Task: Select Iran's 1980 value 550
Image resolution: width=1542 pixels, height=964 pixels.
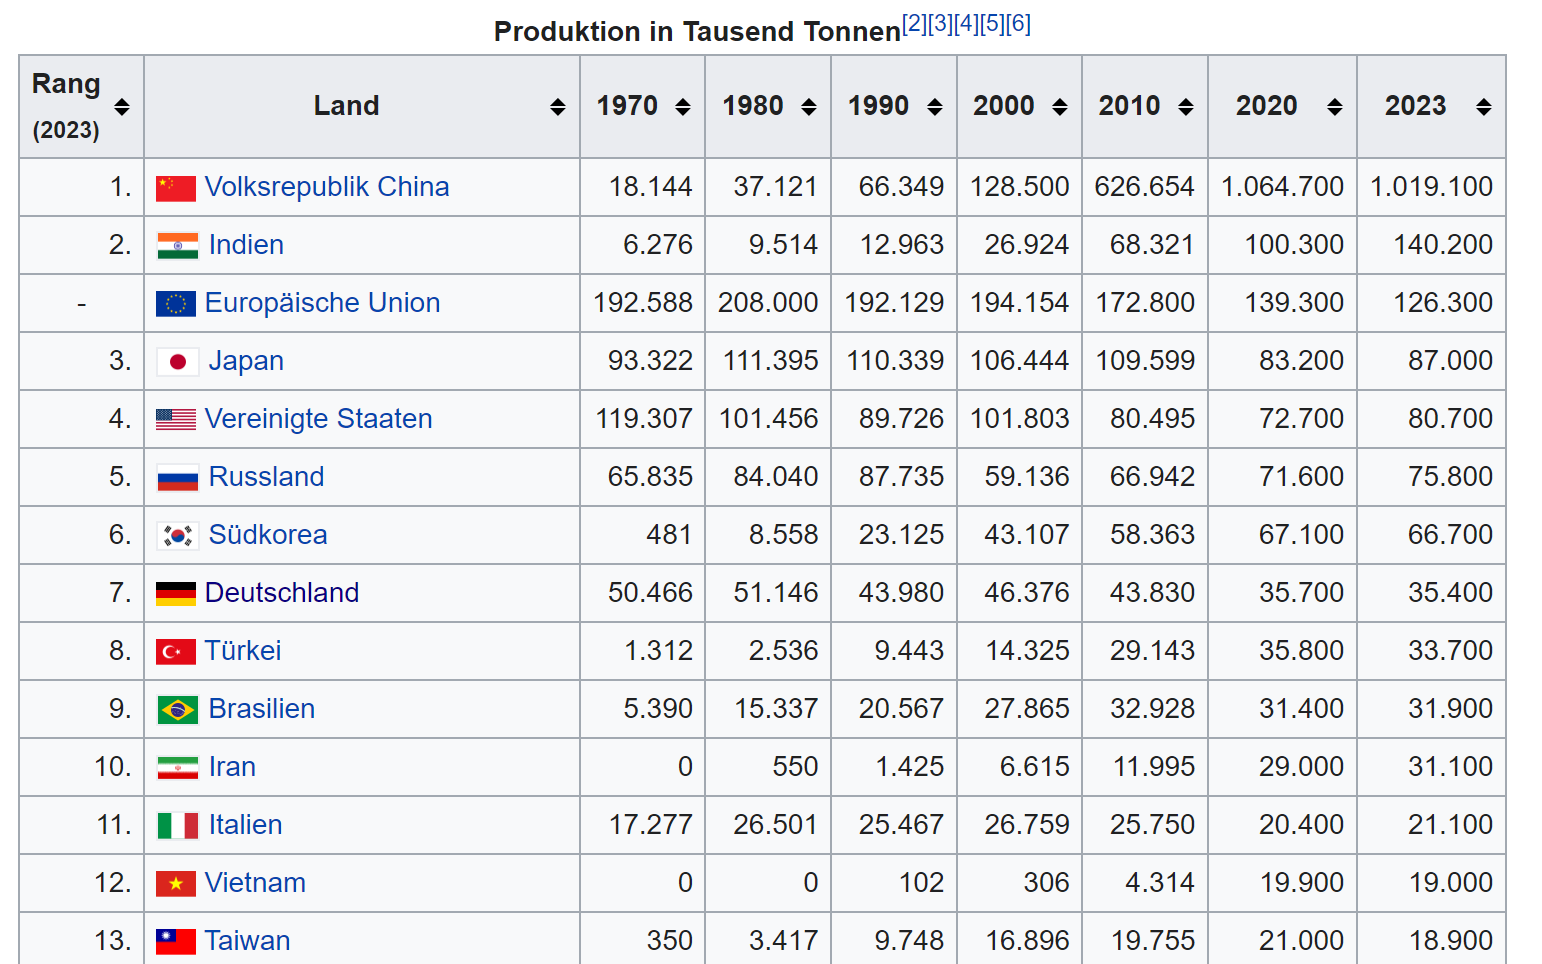Action: 796,767
